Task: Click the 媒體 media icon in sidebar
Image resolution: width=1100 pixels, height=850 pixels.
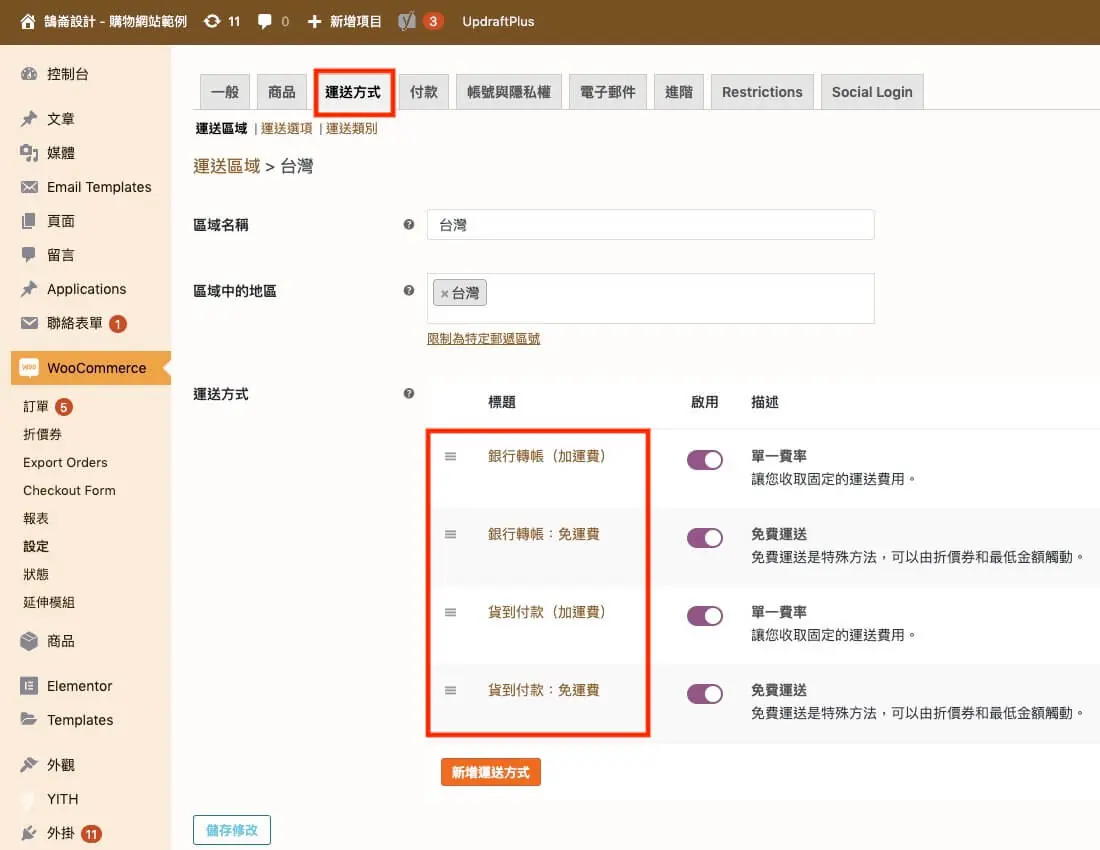Action: (x=29, y=153)
